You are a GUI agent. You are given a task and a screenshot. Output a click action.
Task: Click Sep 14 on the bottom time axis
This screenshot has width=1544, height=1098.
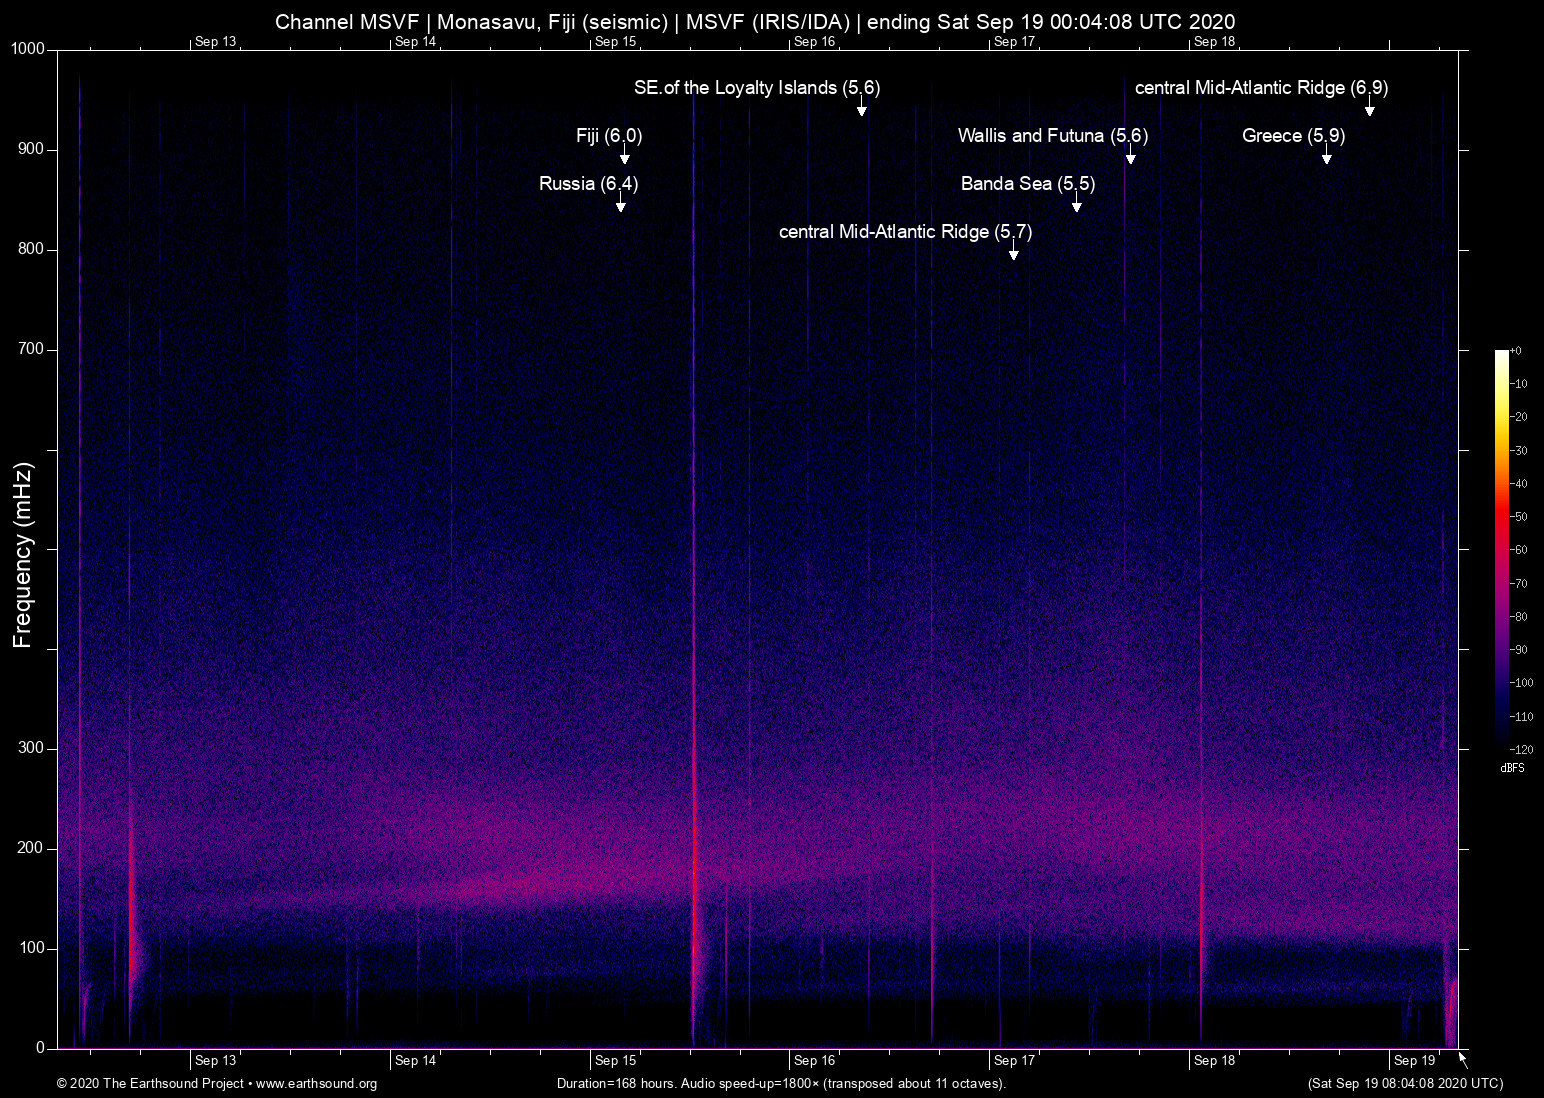(416, 1061)
